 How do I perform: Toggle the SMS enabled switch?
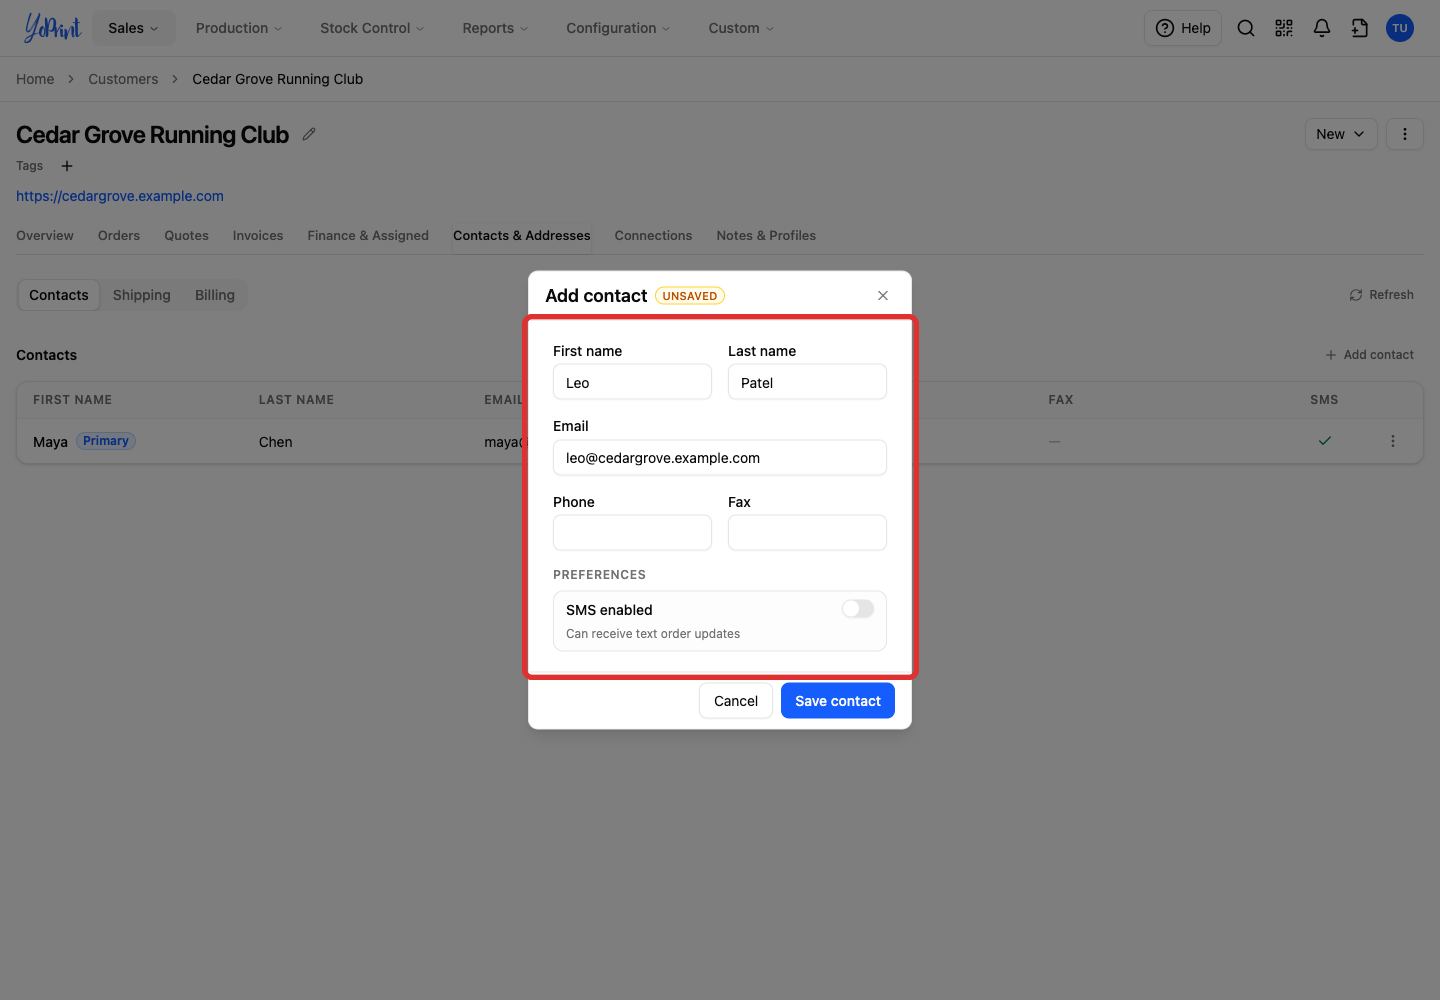858,609
